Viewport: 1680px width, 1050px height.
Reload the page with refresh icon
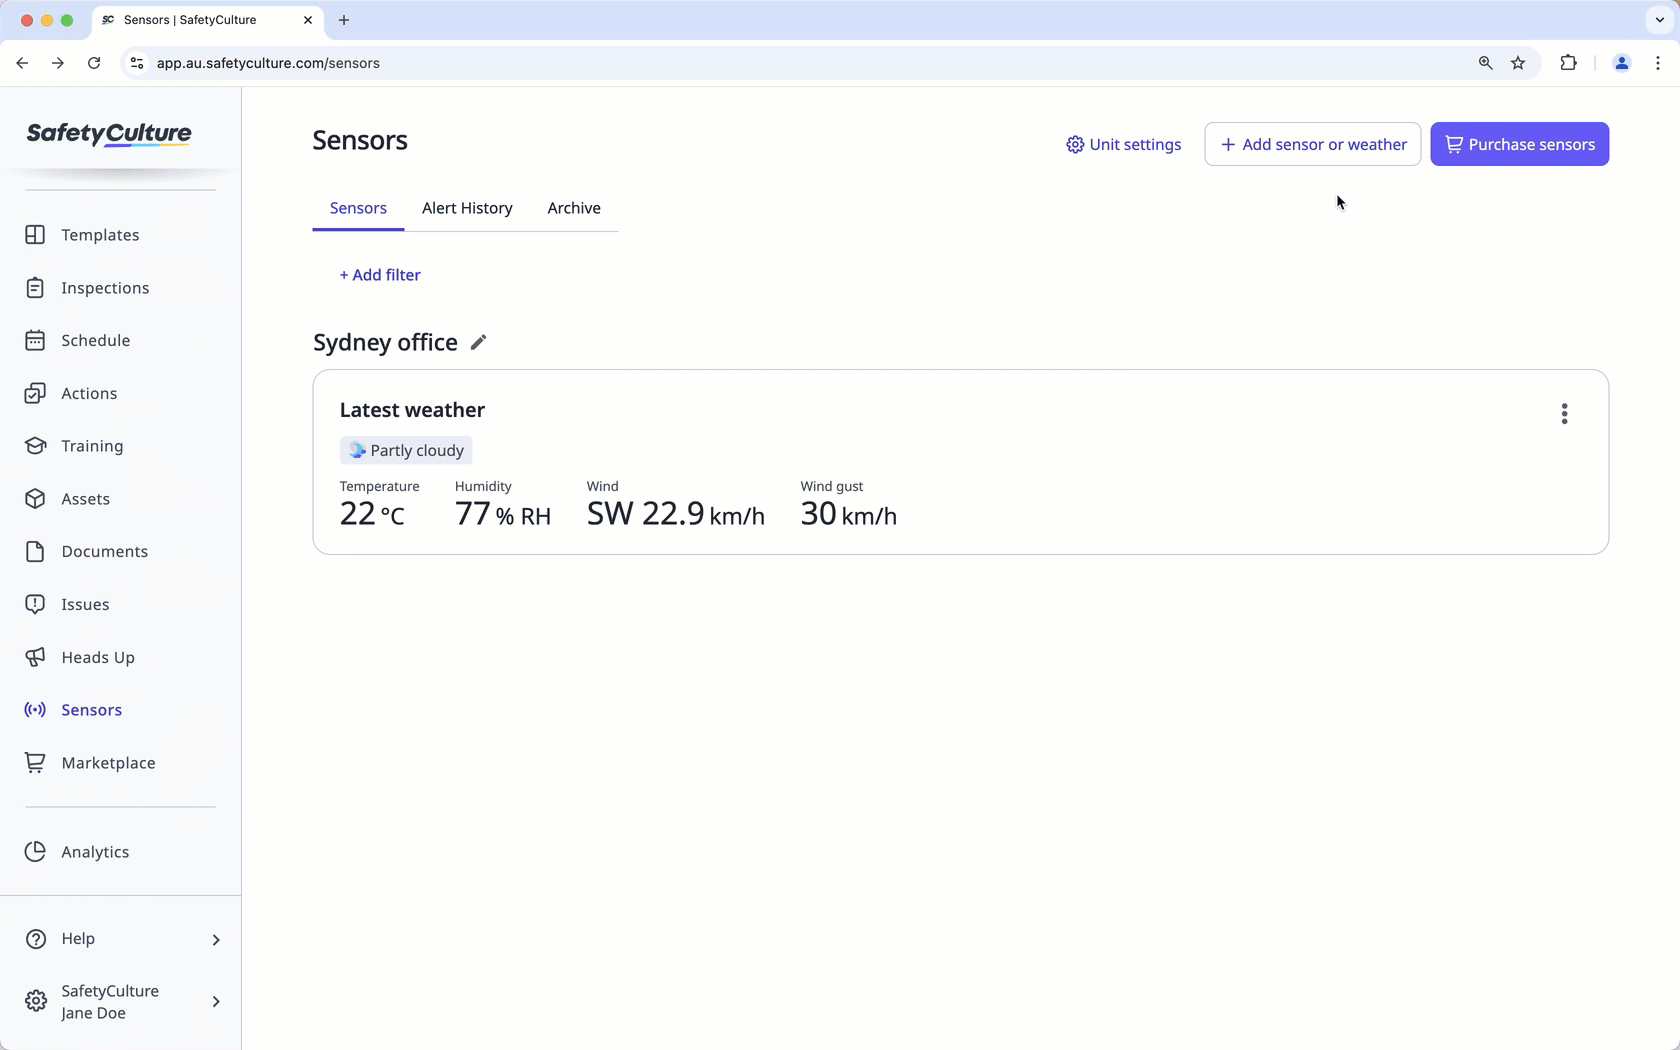94,63
